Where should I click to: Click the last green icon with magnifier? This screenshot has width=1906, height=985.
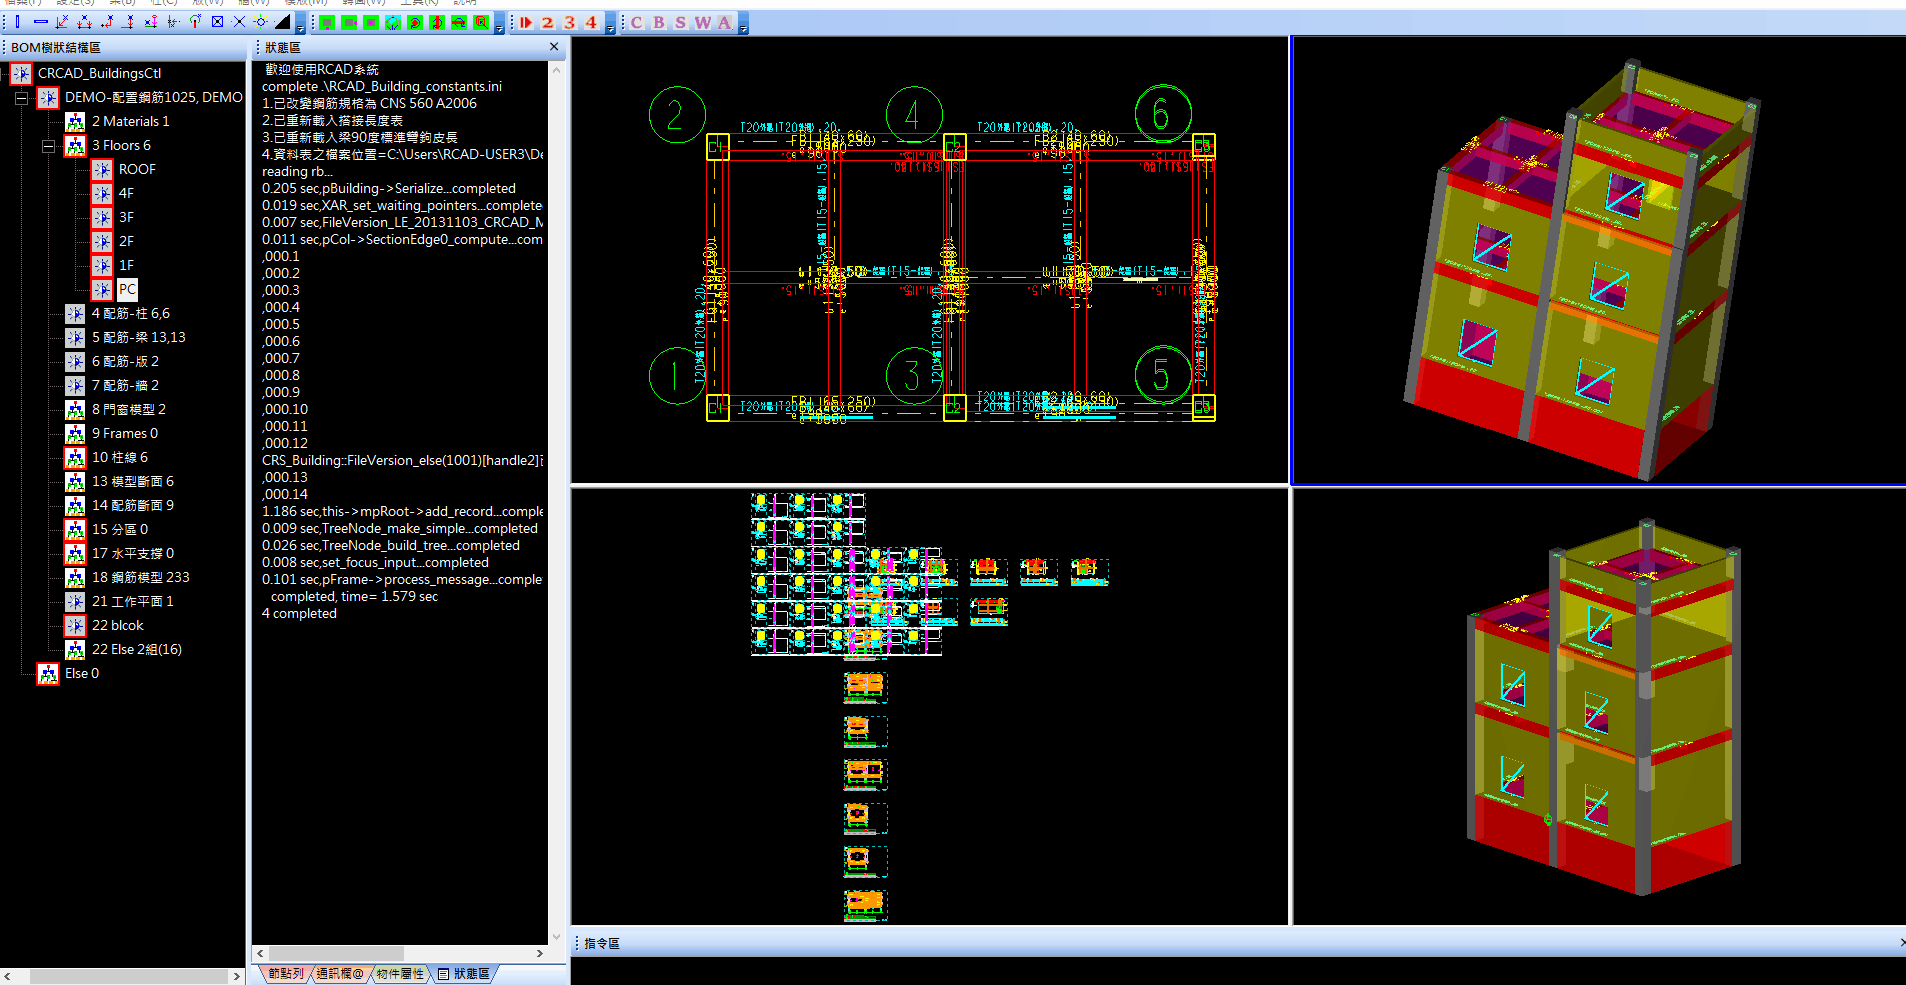[481, 22]
